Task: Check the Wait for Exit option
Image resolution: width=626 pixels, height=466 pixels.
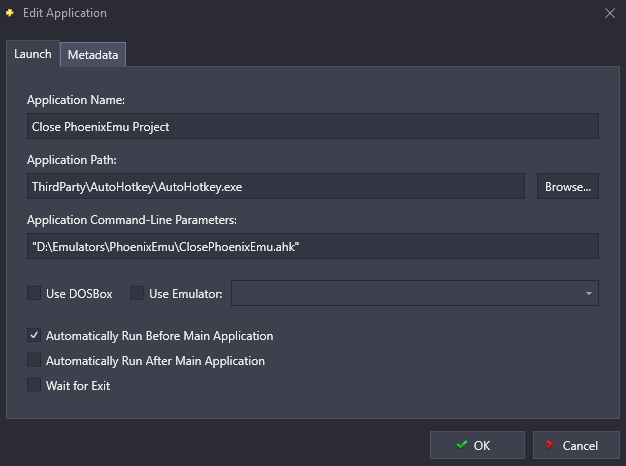Action: pyautogui.click(x=34, y=385)
